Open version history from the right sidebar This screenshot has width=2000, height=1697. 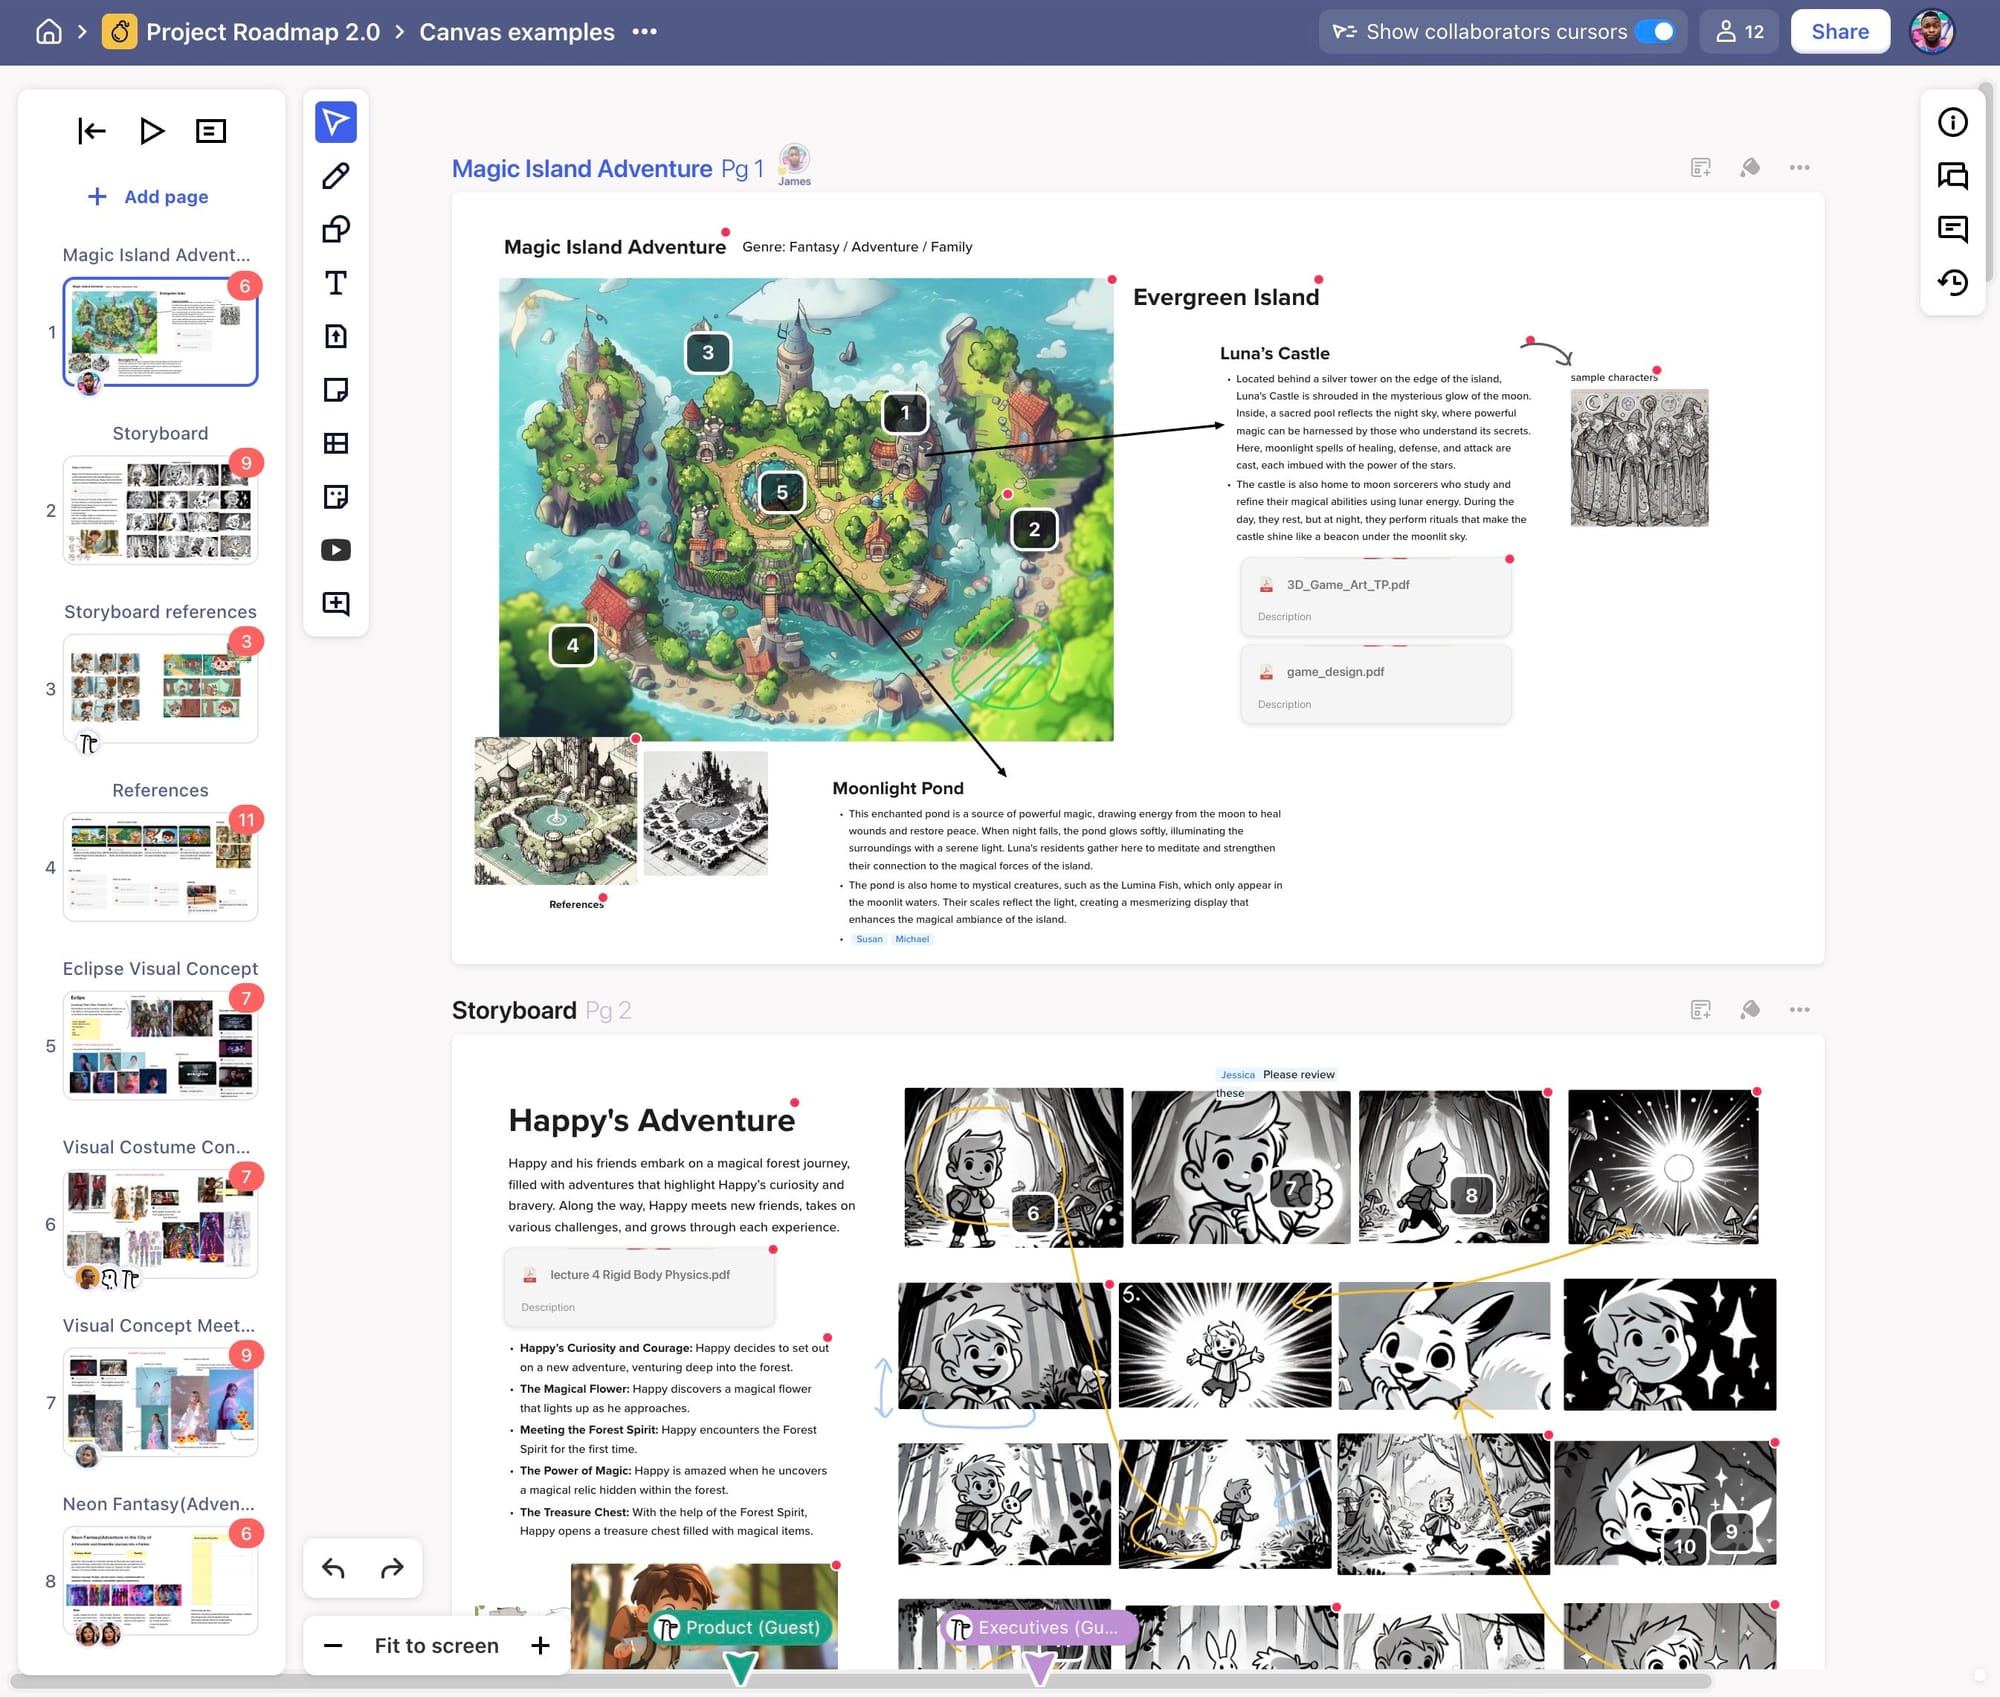[x=1951, y=283]
